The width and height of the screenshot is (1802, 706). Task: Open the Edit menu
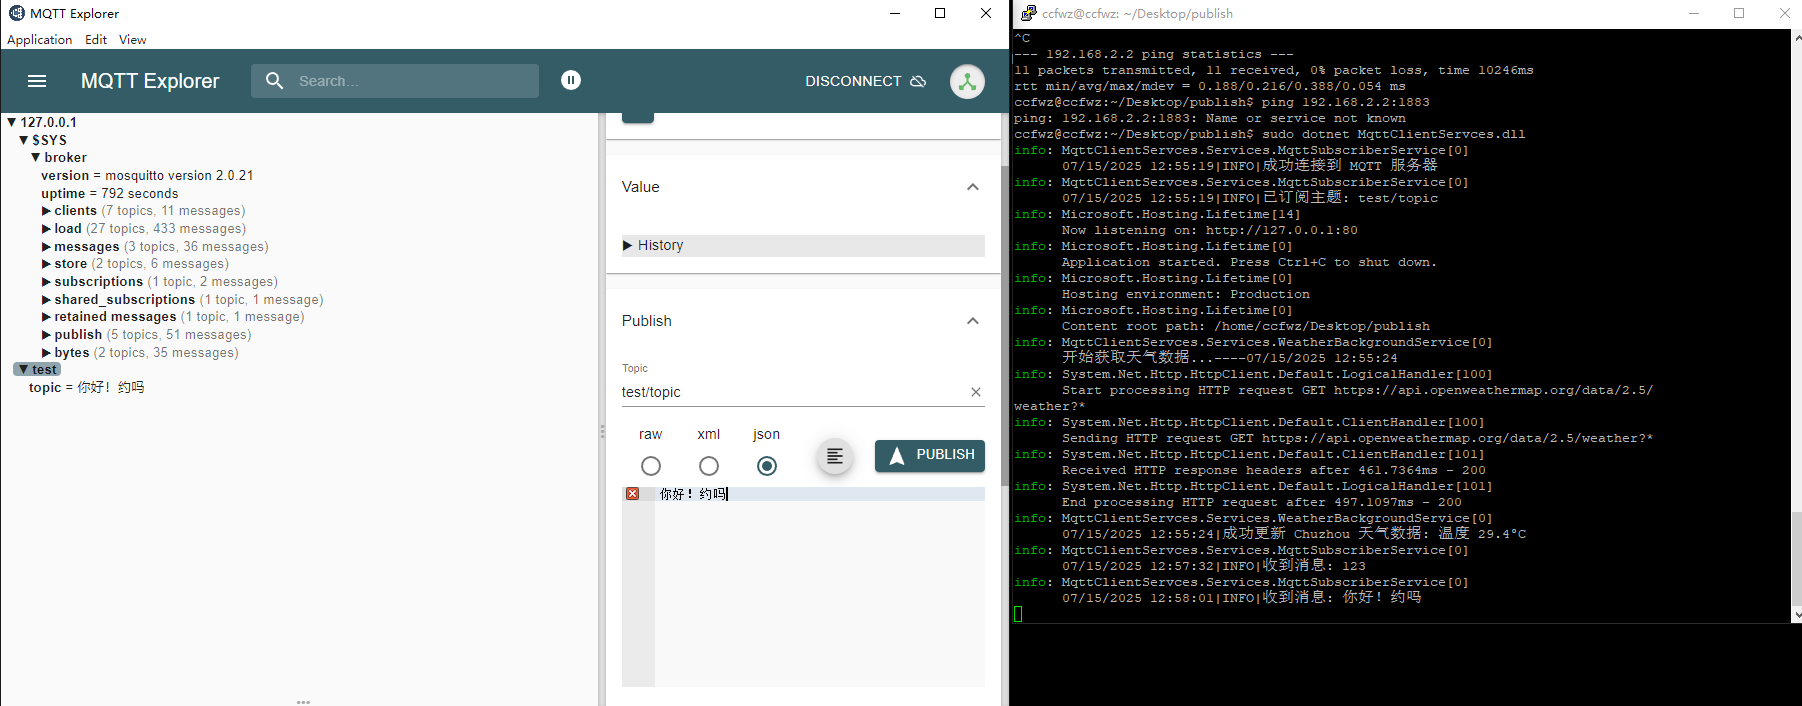[96, 40]
